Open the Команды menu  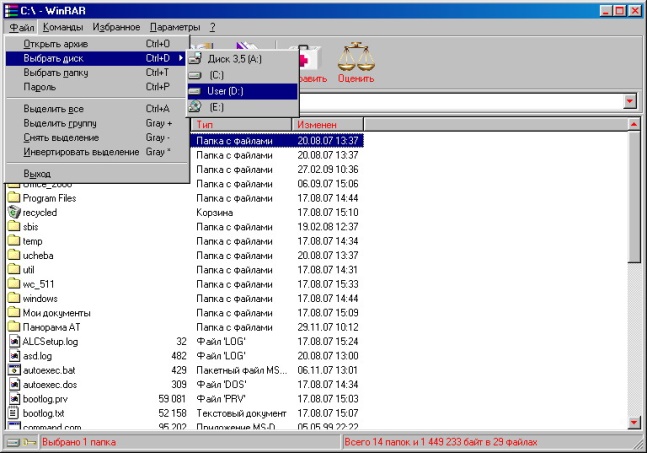coord(63,27)
